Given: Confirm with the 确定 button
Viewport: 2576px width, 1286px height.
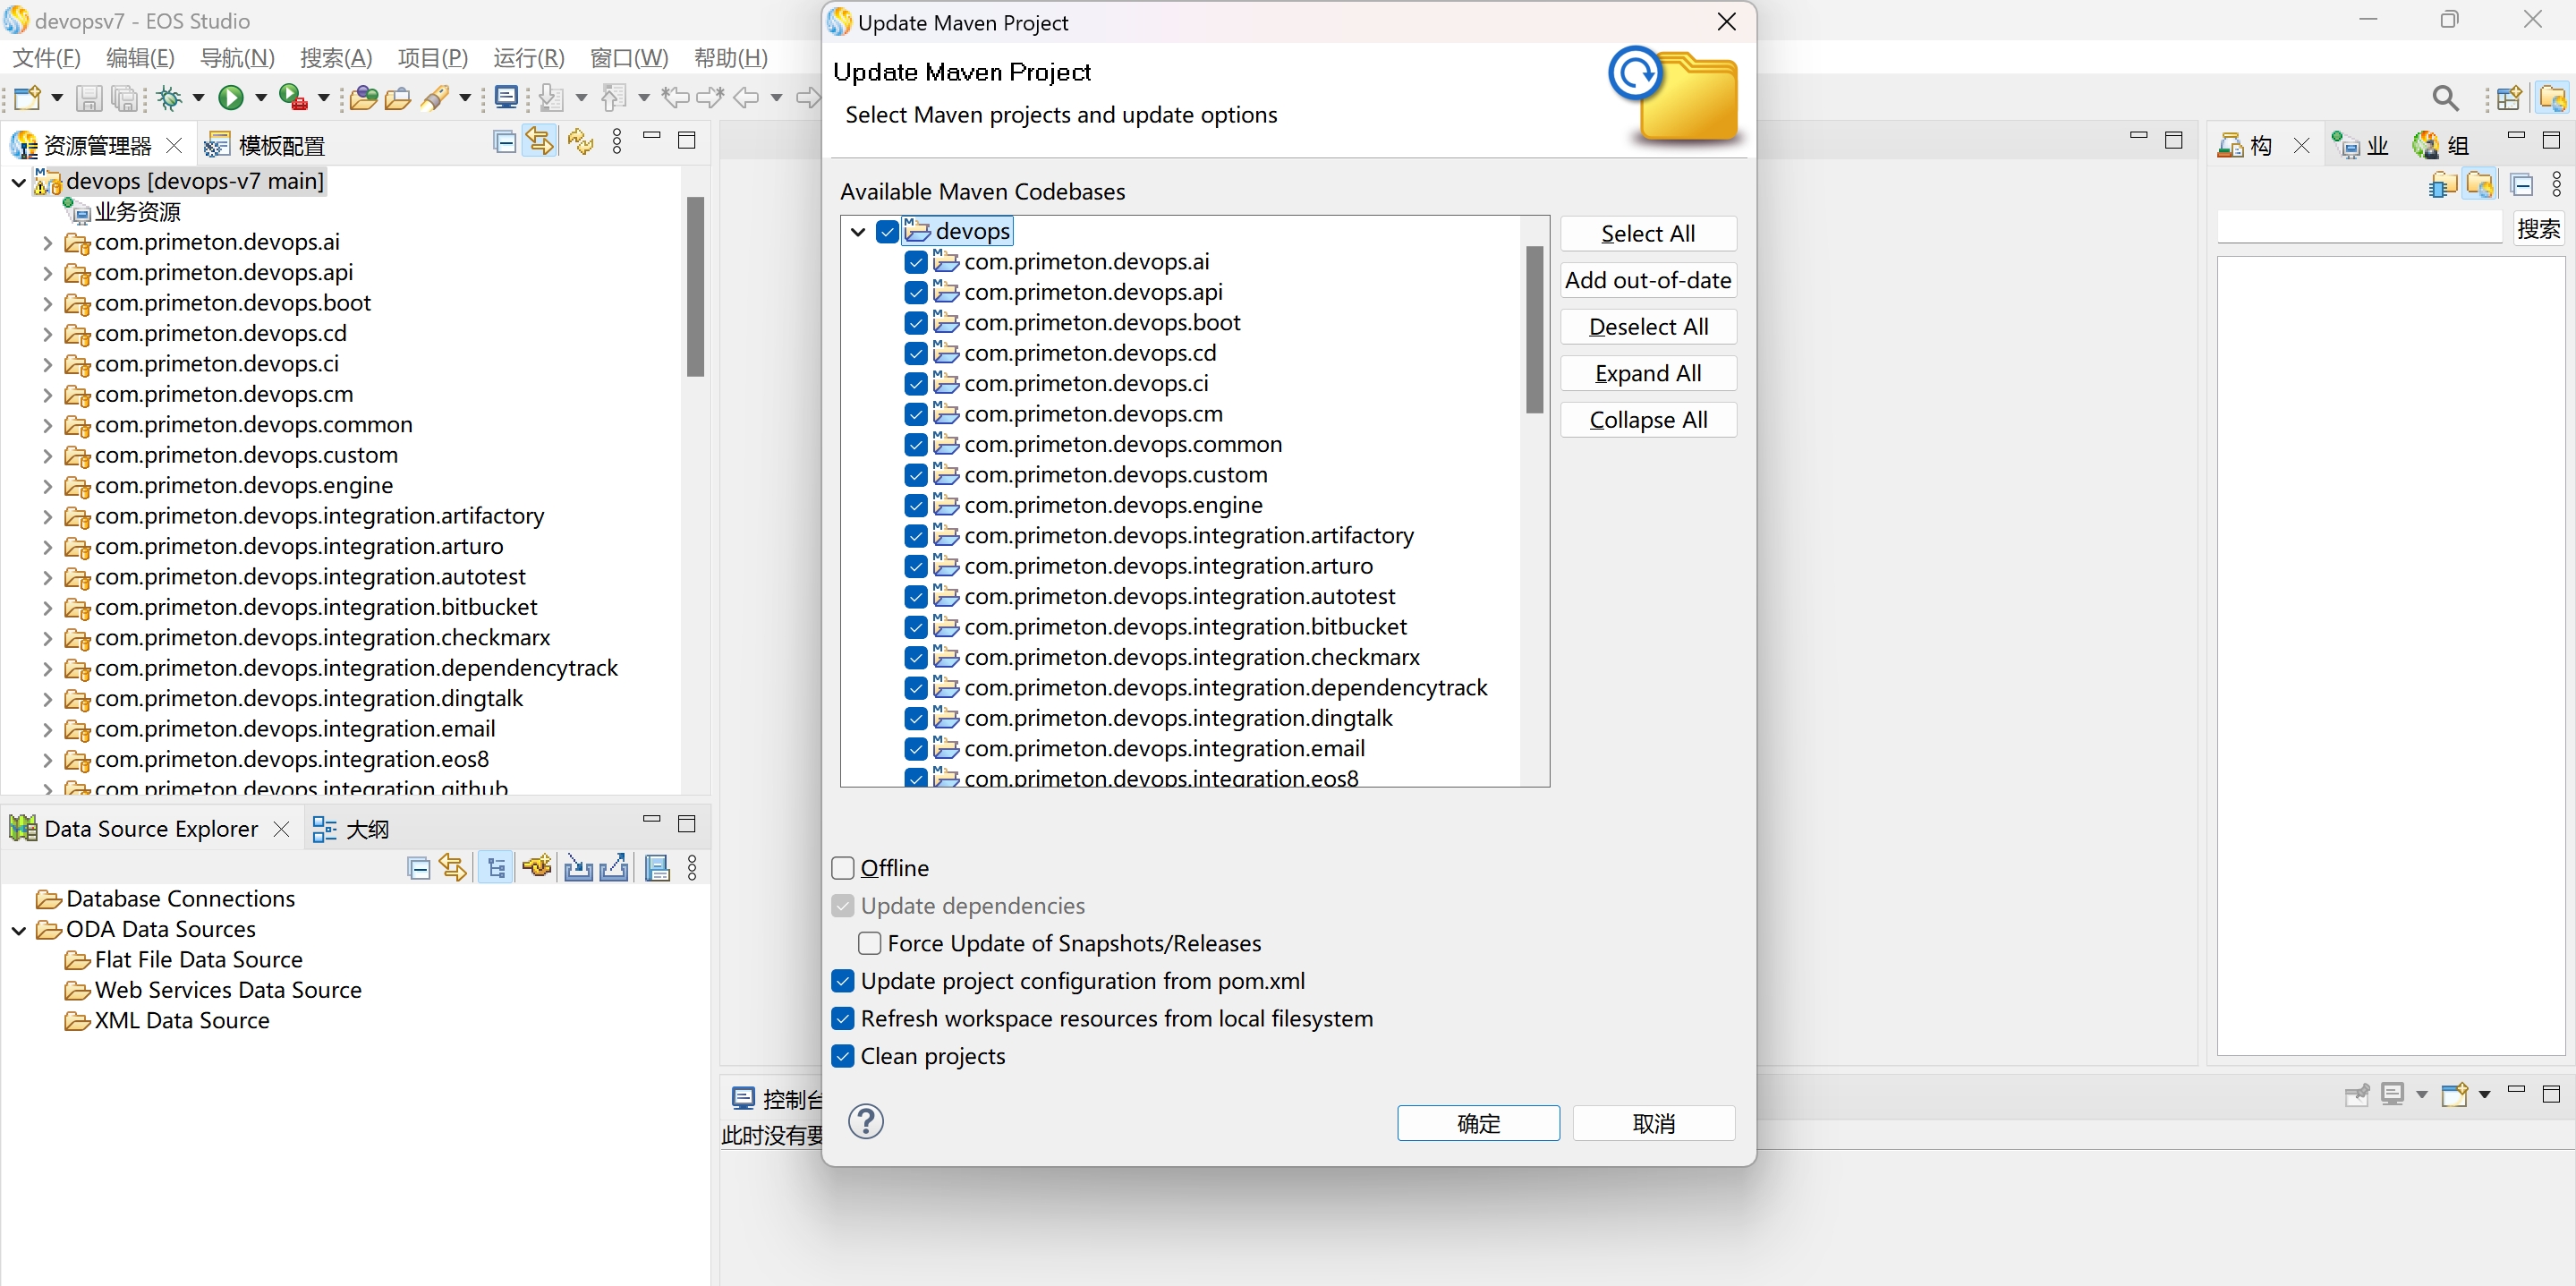Looking at the screenshot, I should click(1477, 1123).
